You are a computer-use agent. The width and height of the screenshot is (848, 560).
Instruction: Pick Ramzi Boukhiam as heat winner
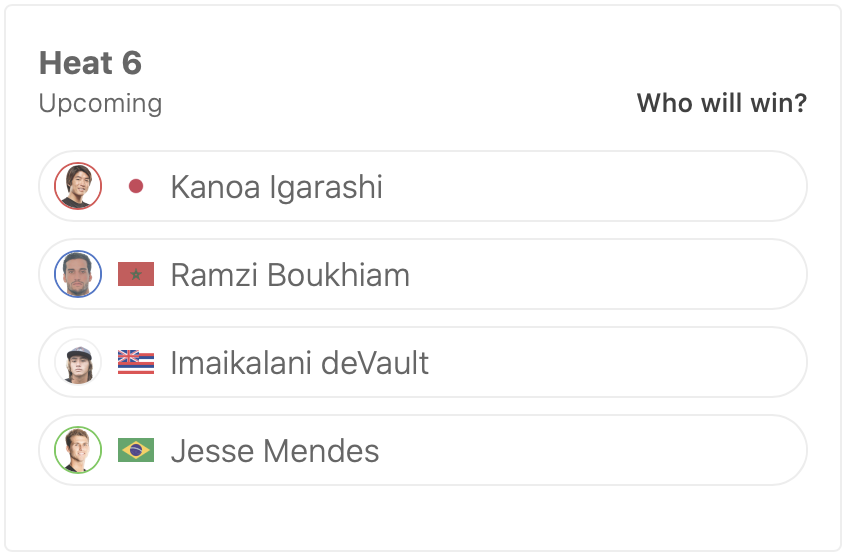[x=600, y=274]
